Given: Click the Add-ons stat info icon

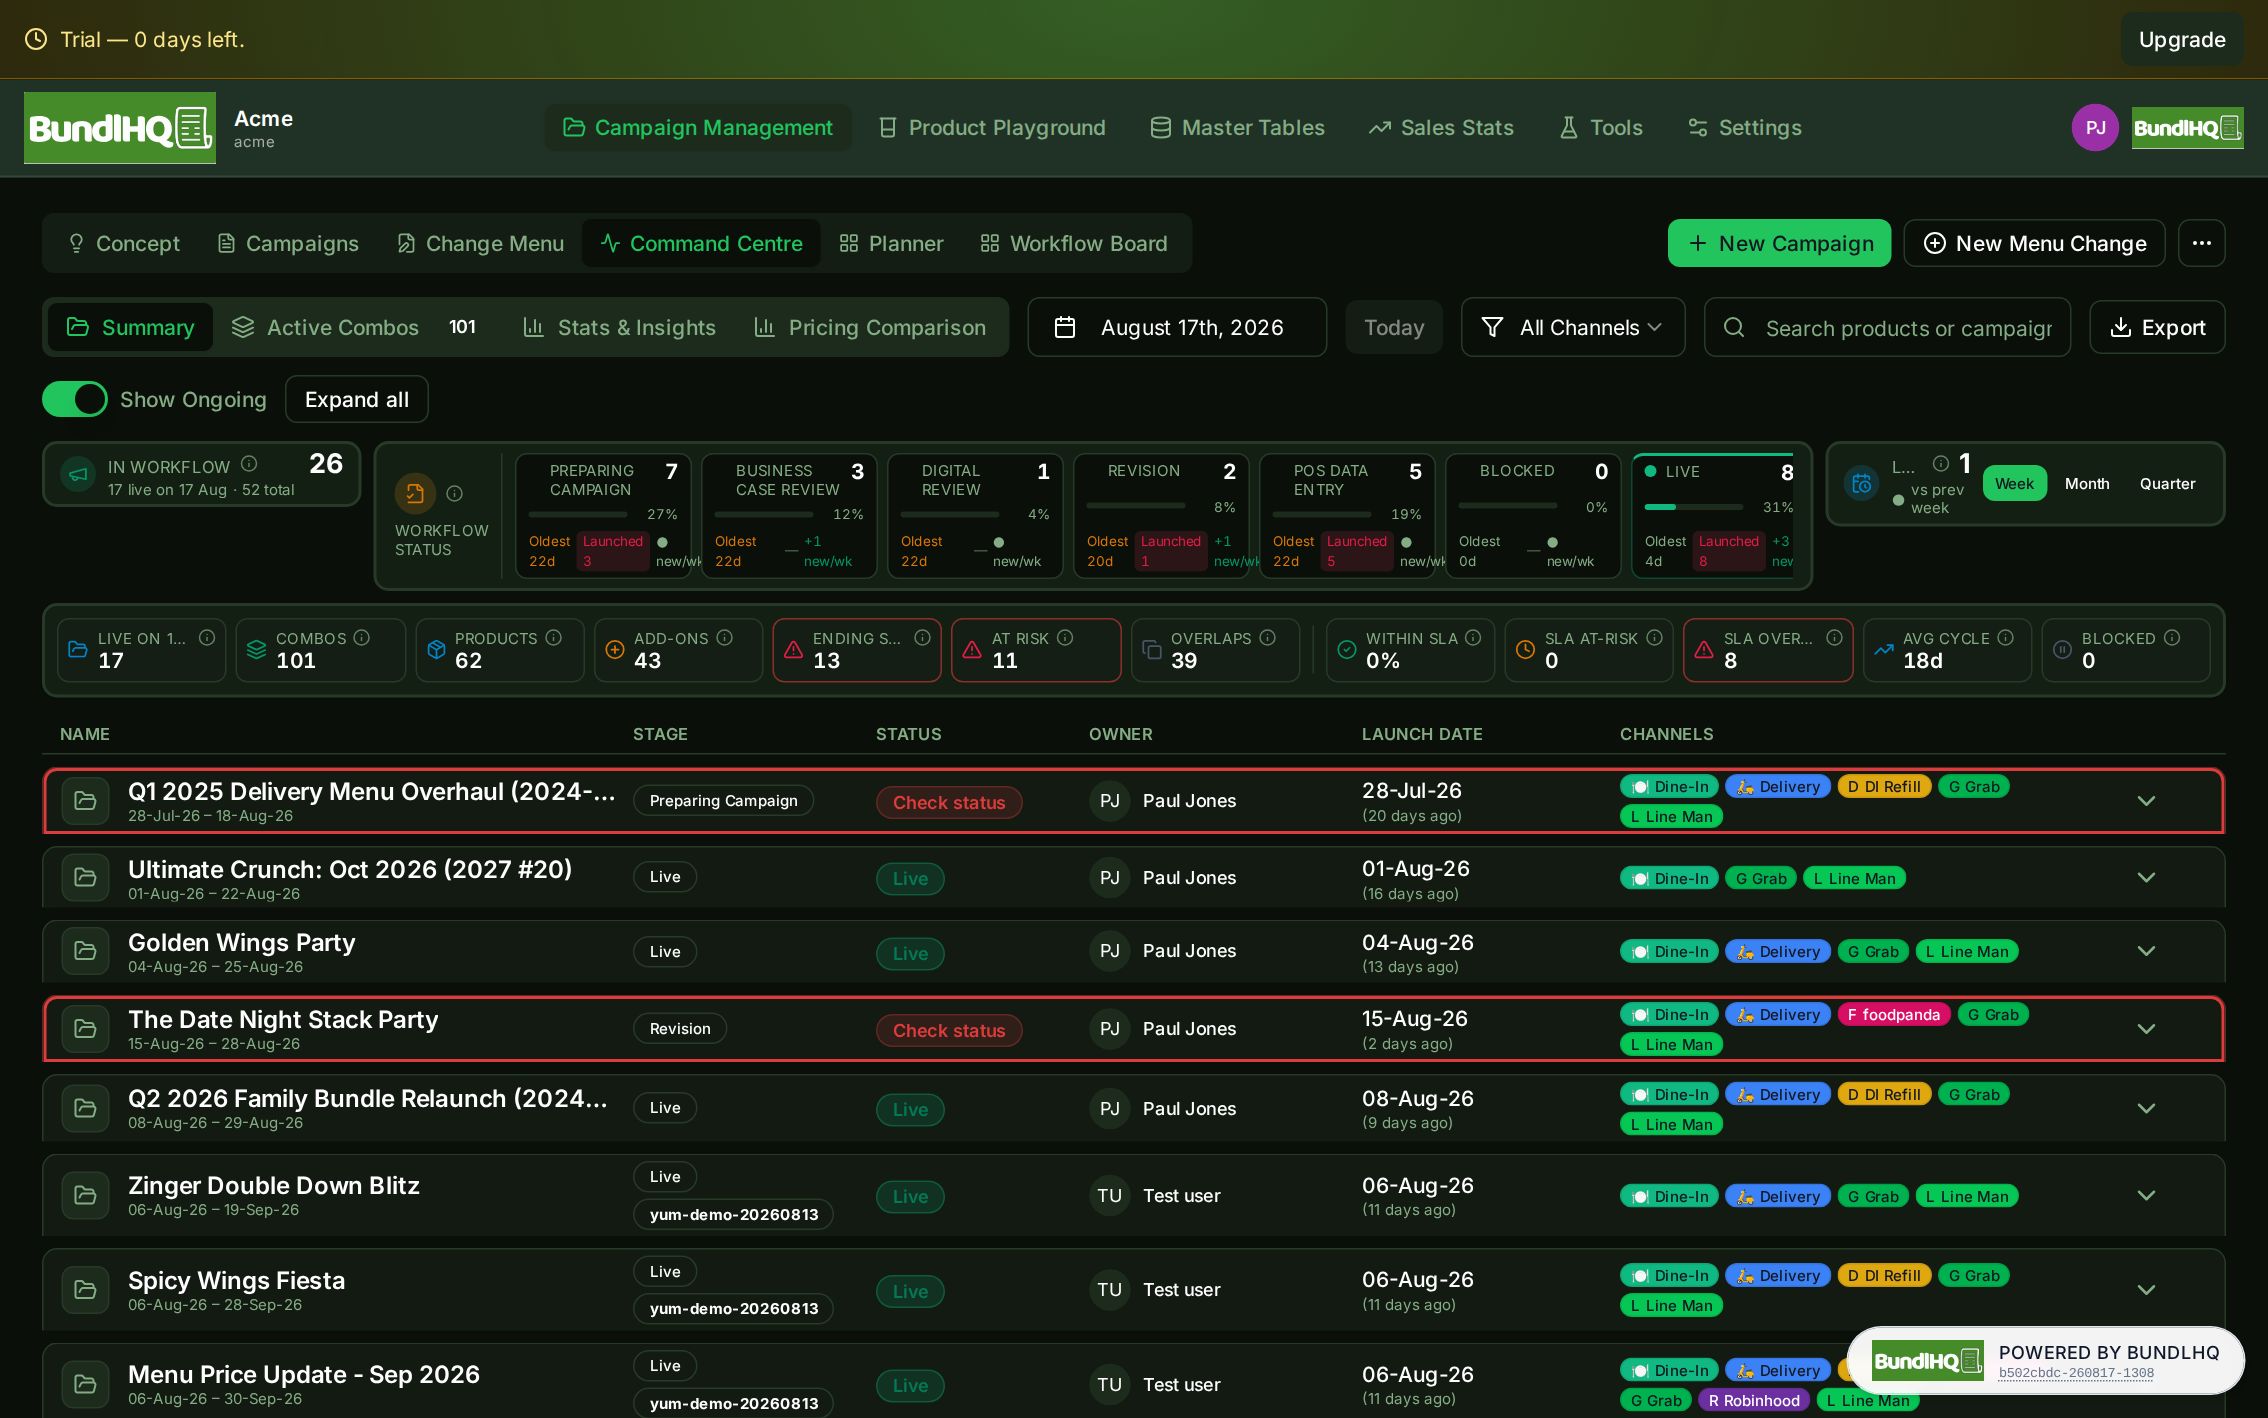Looking at the screenshot, I should [725, 637].
